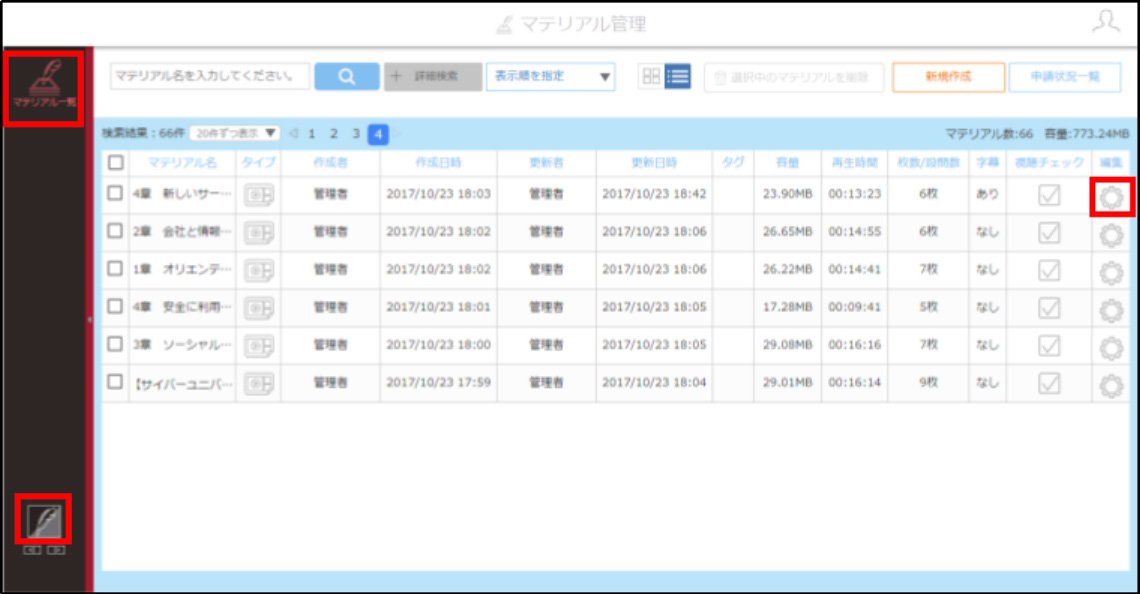Click the magnifier search button
The width and height of the screenshot is (1140, 594).
[347, 76]
